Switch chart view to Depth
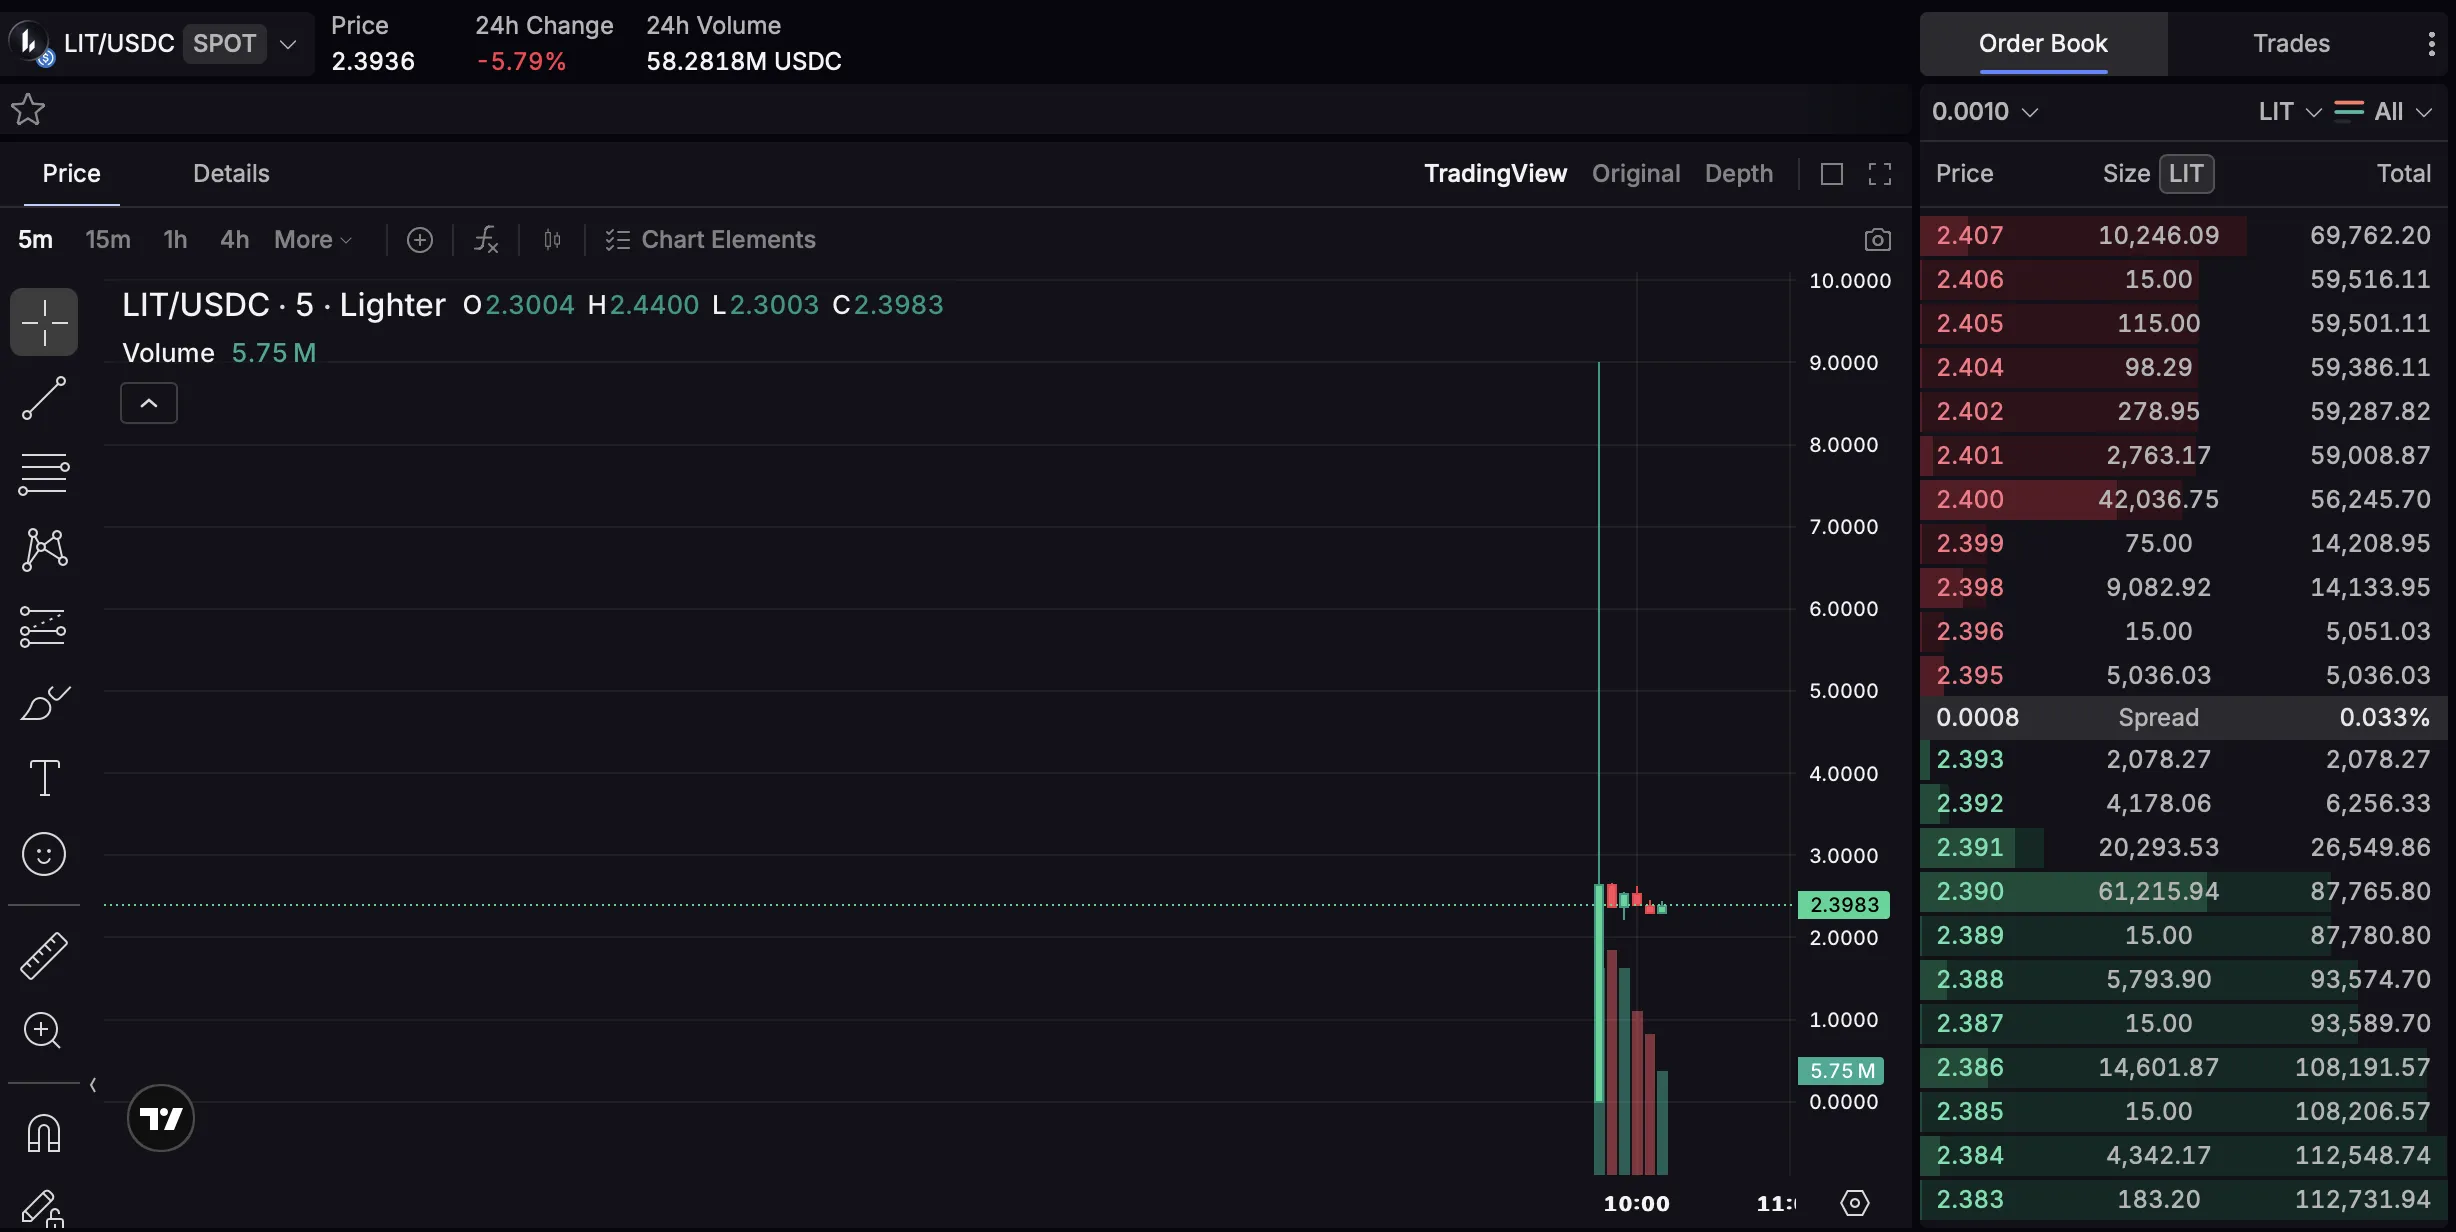Image resolution: width=2456 pixels, height=1232 pixels. (x=1738, y=174)
